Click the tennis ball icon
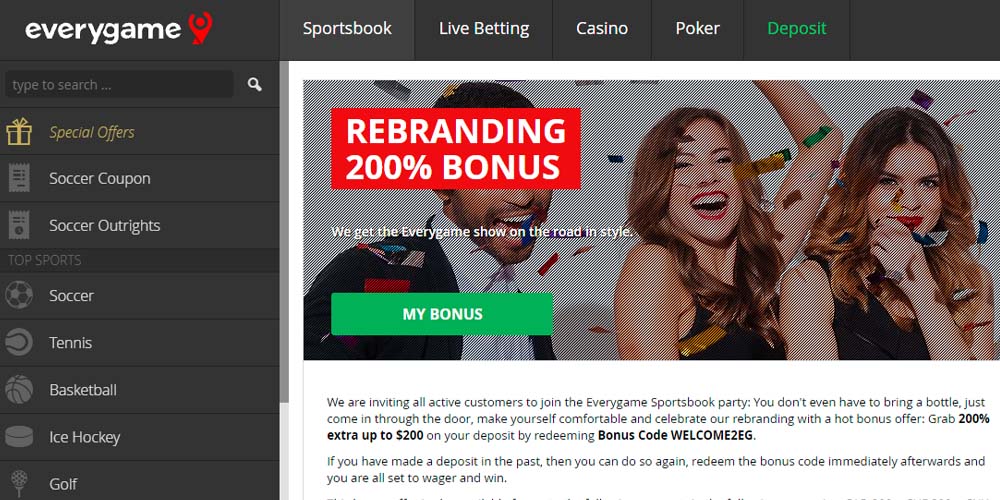This screenshot has width=1000, height=500. point(19,342)
